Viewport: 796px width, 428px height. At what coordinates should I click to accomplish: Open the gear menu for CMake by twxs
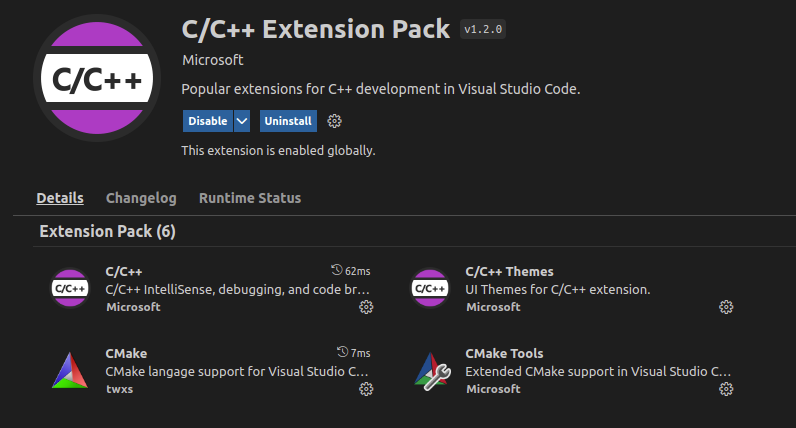tap(366, 389)
